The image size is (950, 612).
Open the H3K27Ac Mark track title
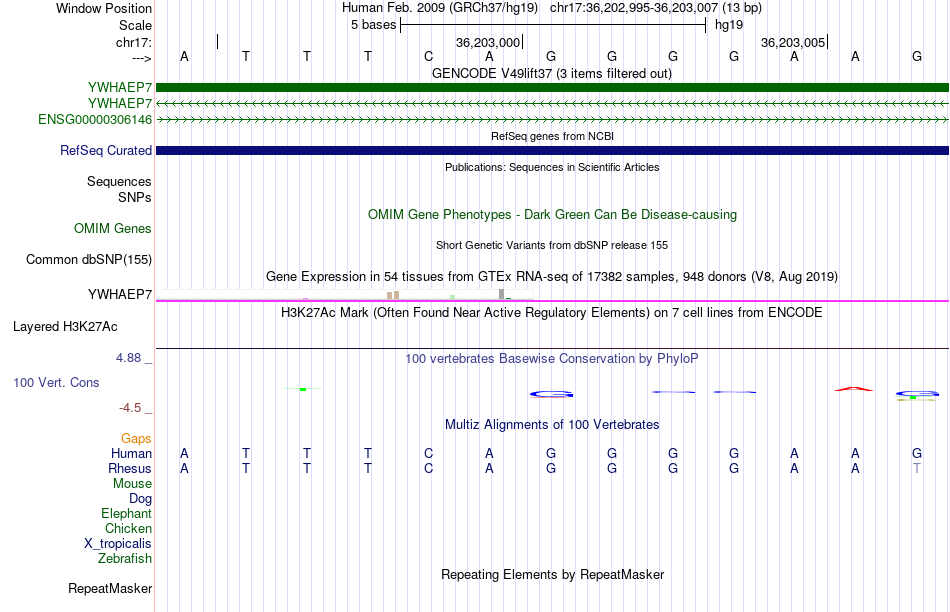pyautogui.click(x=552, y=313)
